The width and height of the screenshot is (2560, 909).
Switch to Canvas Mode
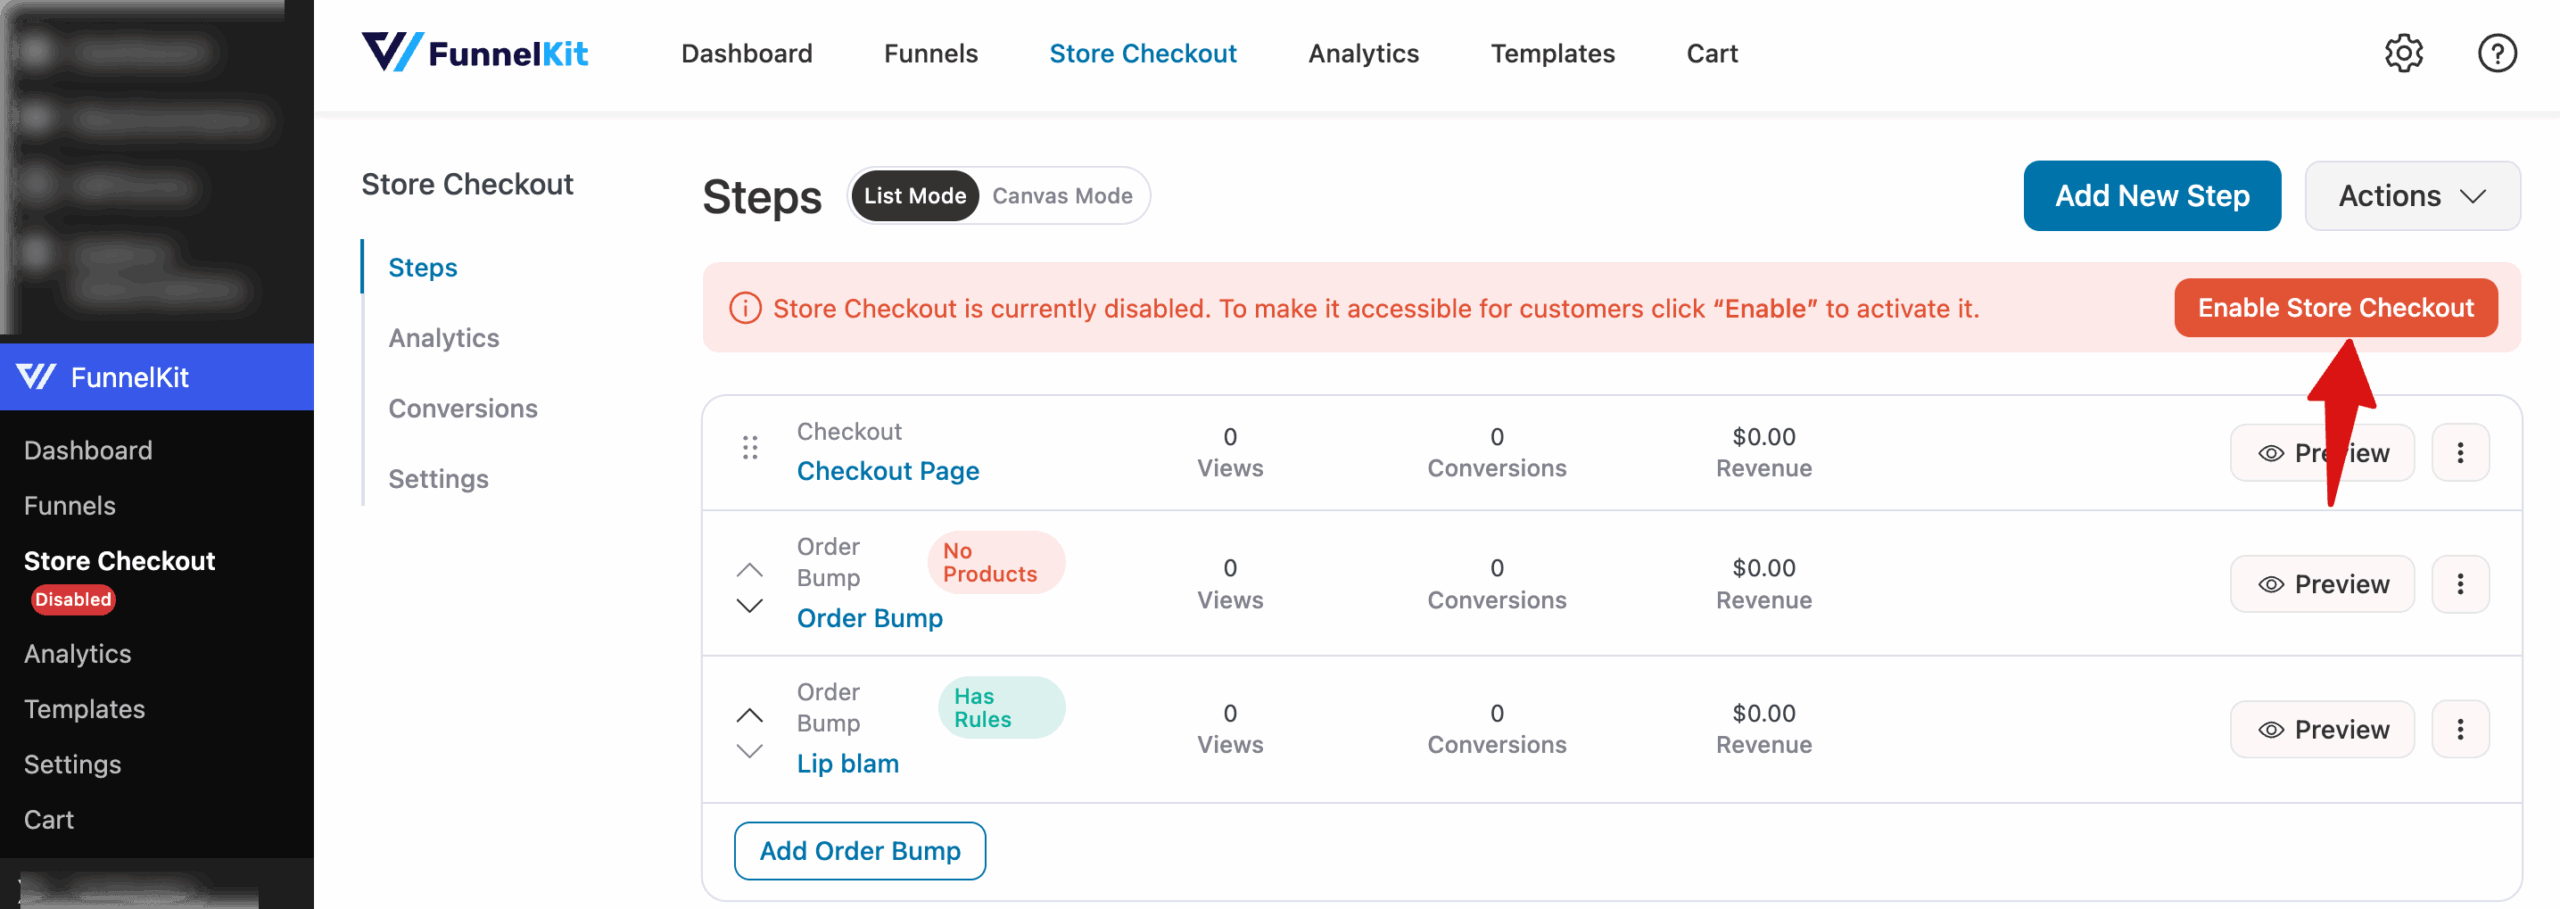[1062, 195]
